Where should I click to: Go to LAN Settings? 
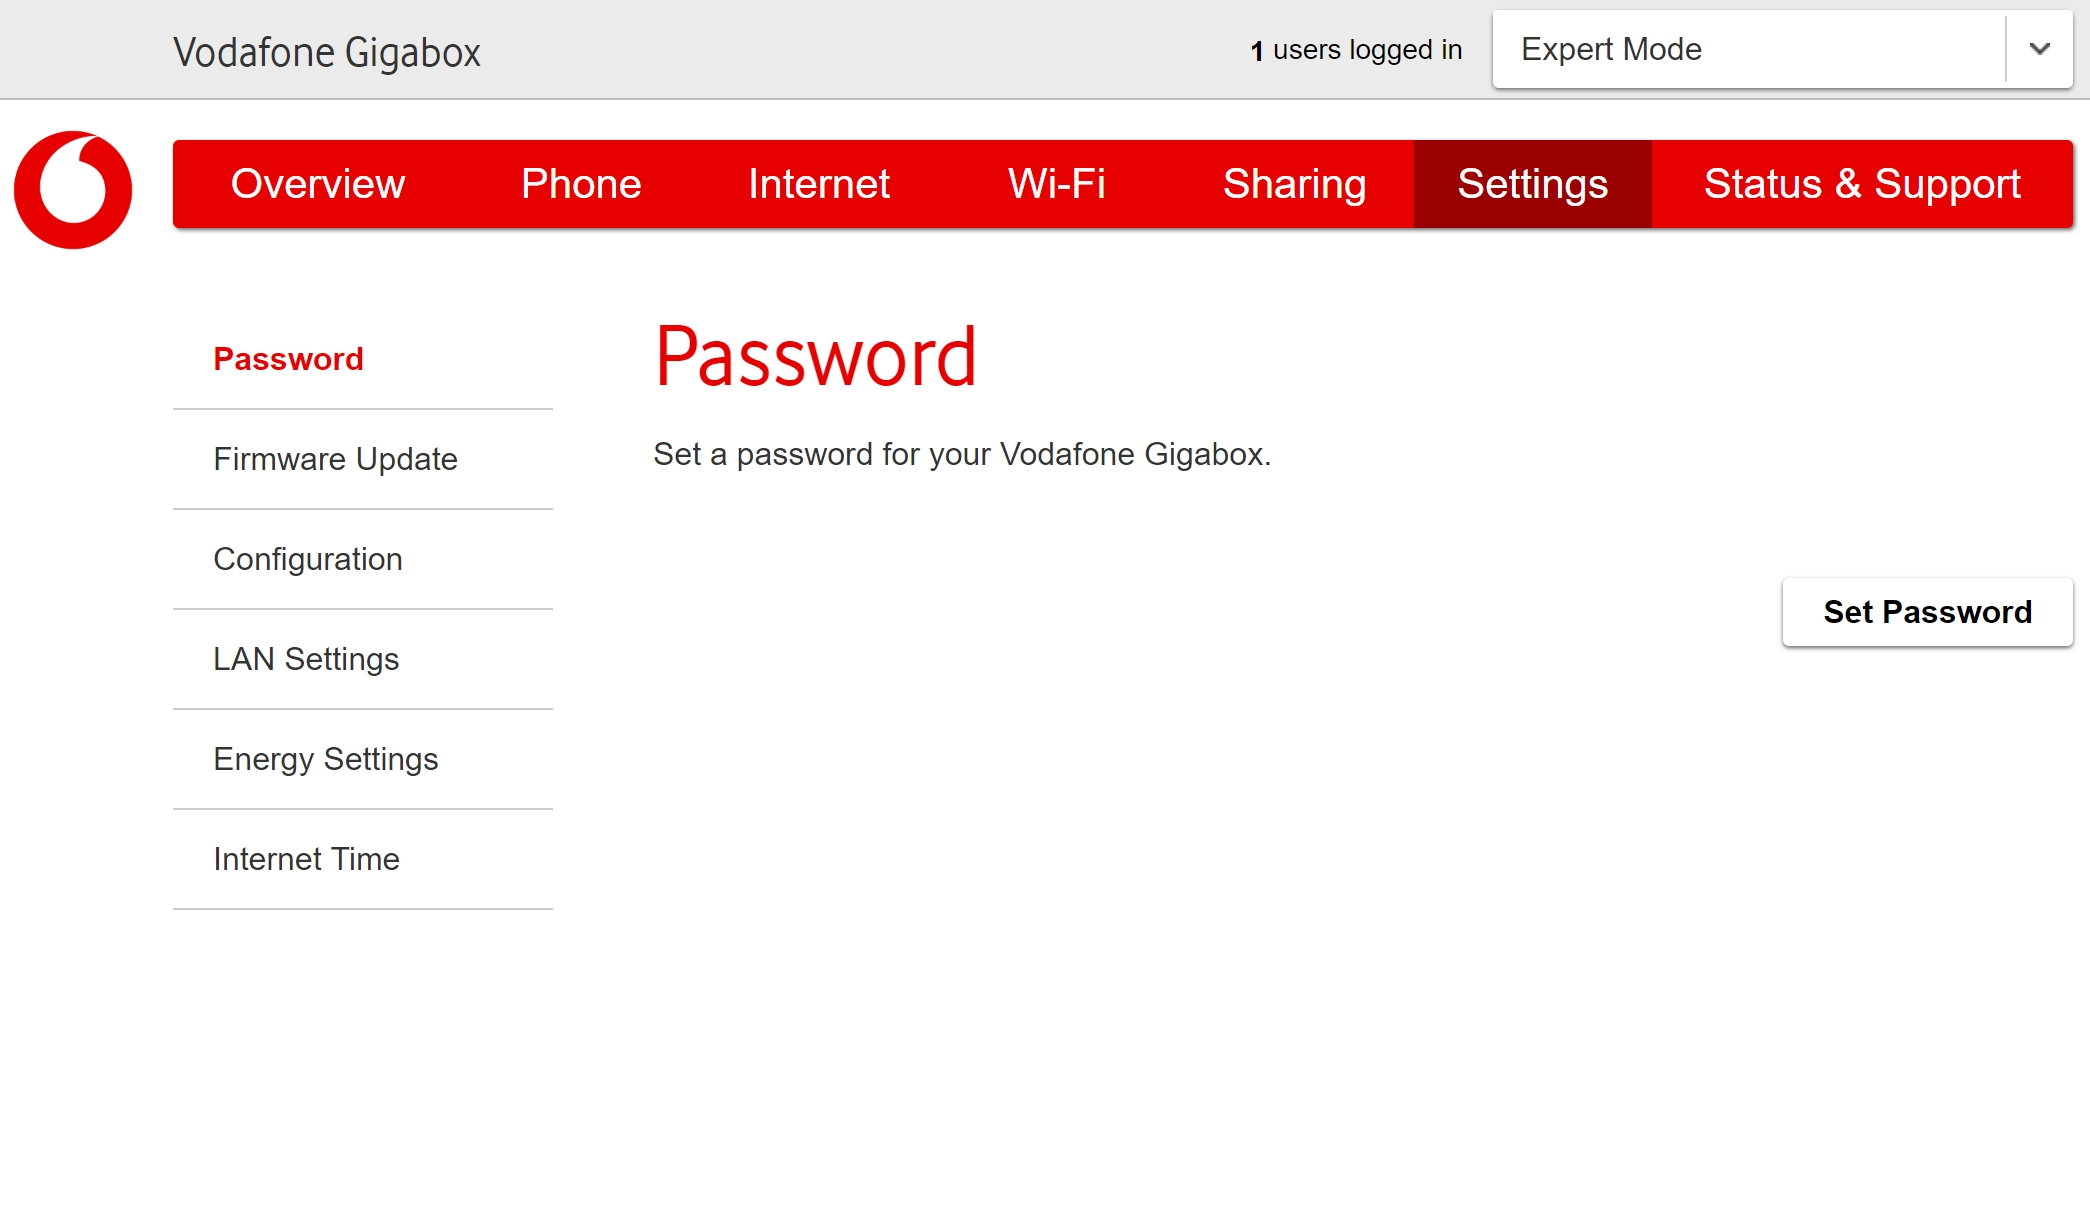pos(363,659)
